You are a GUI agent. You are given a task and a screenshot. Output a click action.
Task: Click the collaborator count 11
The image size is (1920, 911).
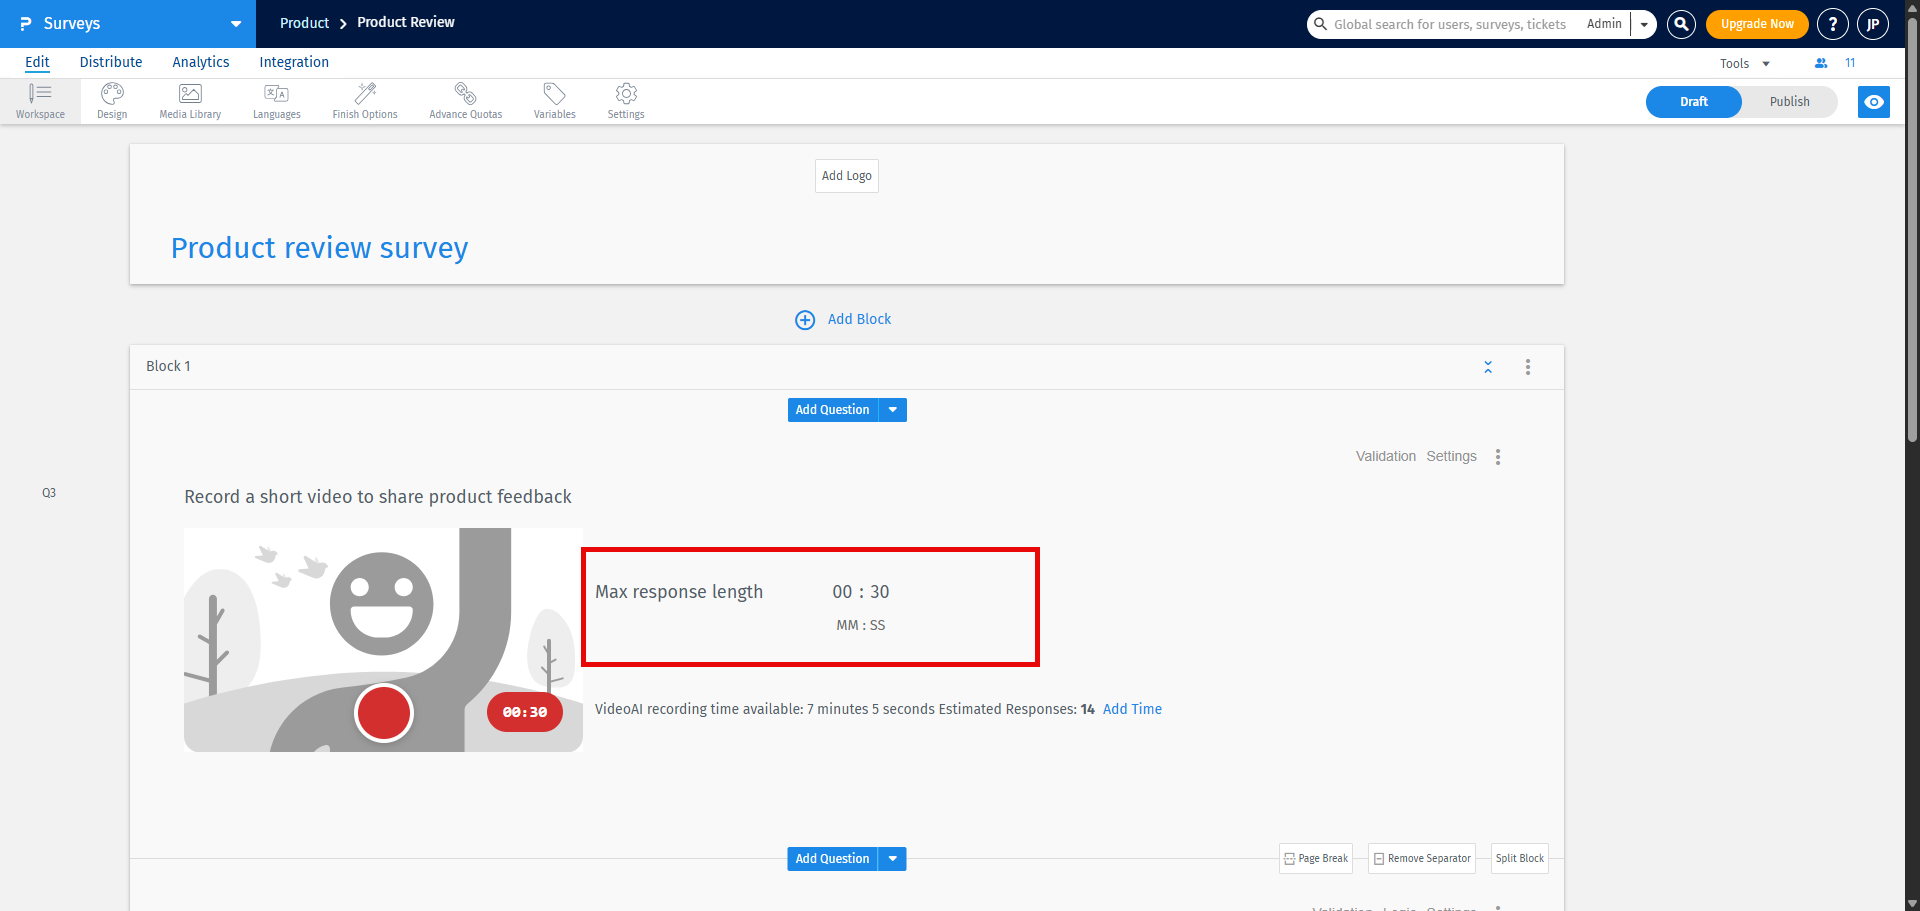pyautogui.click(x=1850, y=63)
